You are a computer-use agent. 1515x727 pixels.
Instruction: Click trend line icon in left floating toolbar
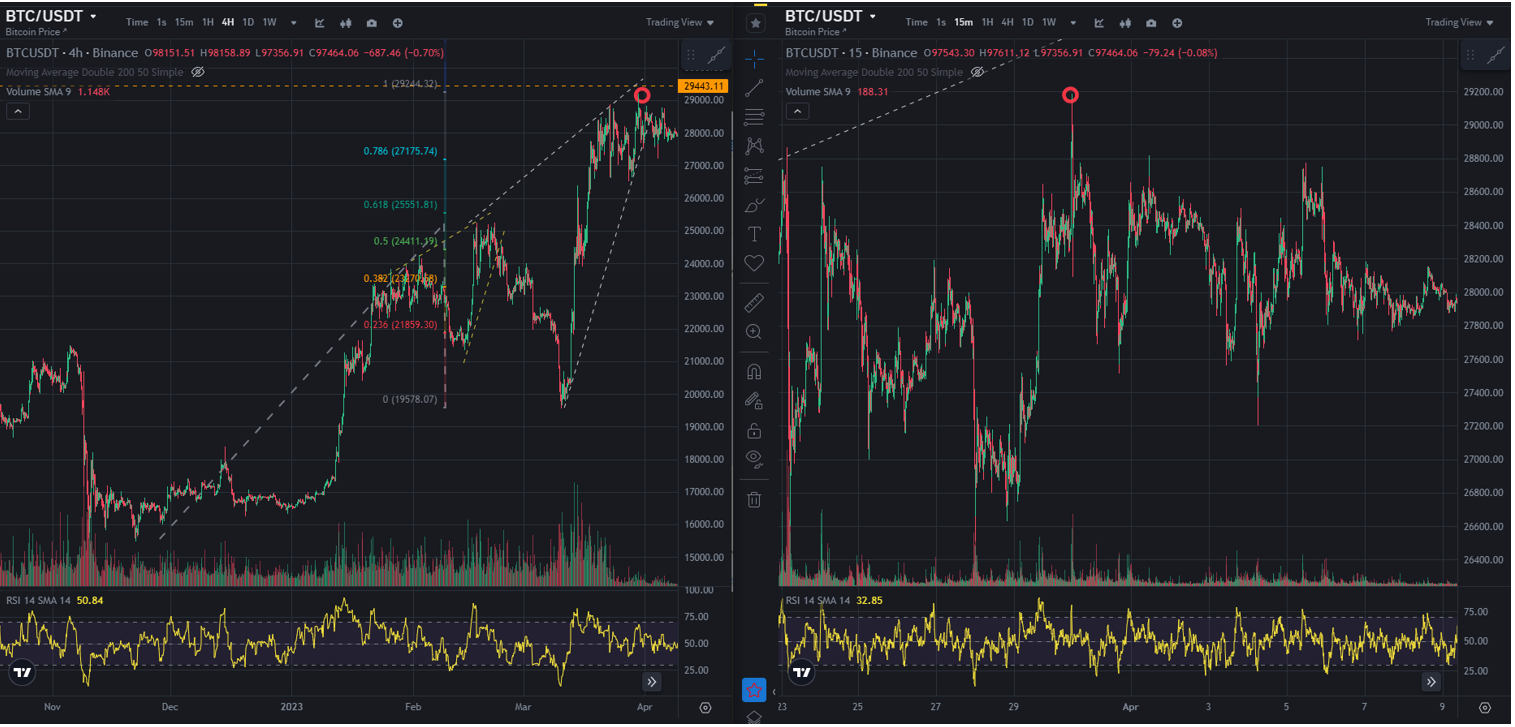point(716,57)
